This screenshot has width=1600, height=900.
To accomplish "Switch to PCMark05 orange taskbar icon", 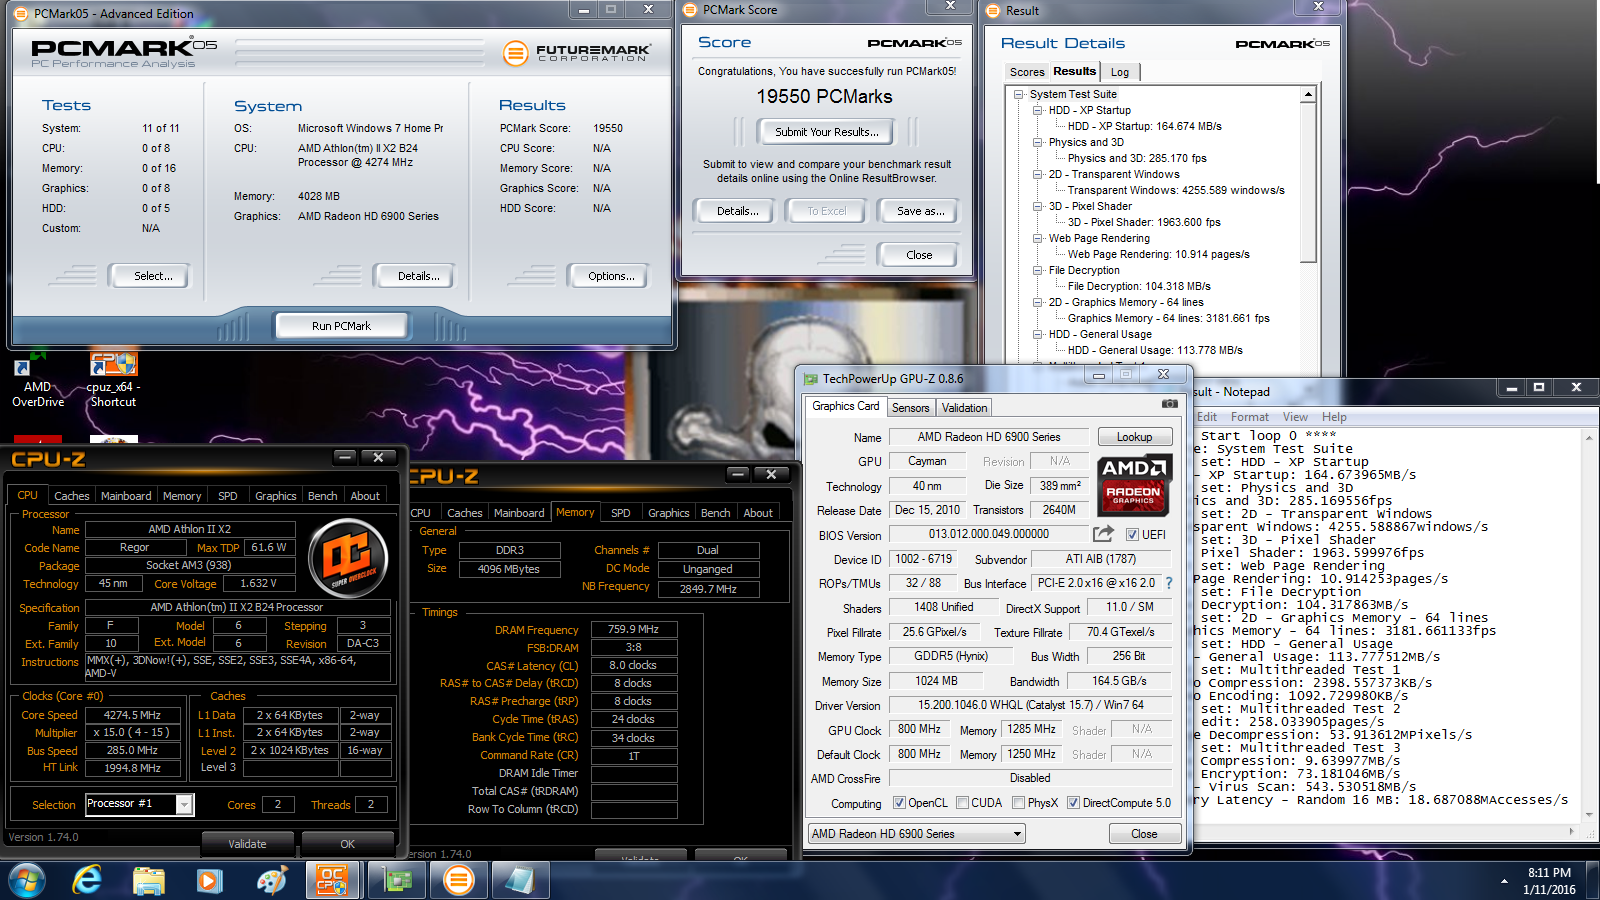I will click(459, 880).
